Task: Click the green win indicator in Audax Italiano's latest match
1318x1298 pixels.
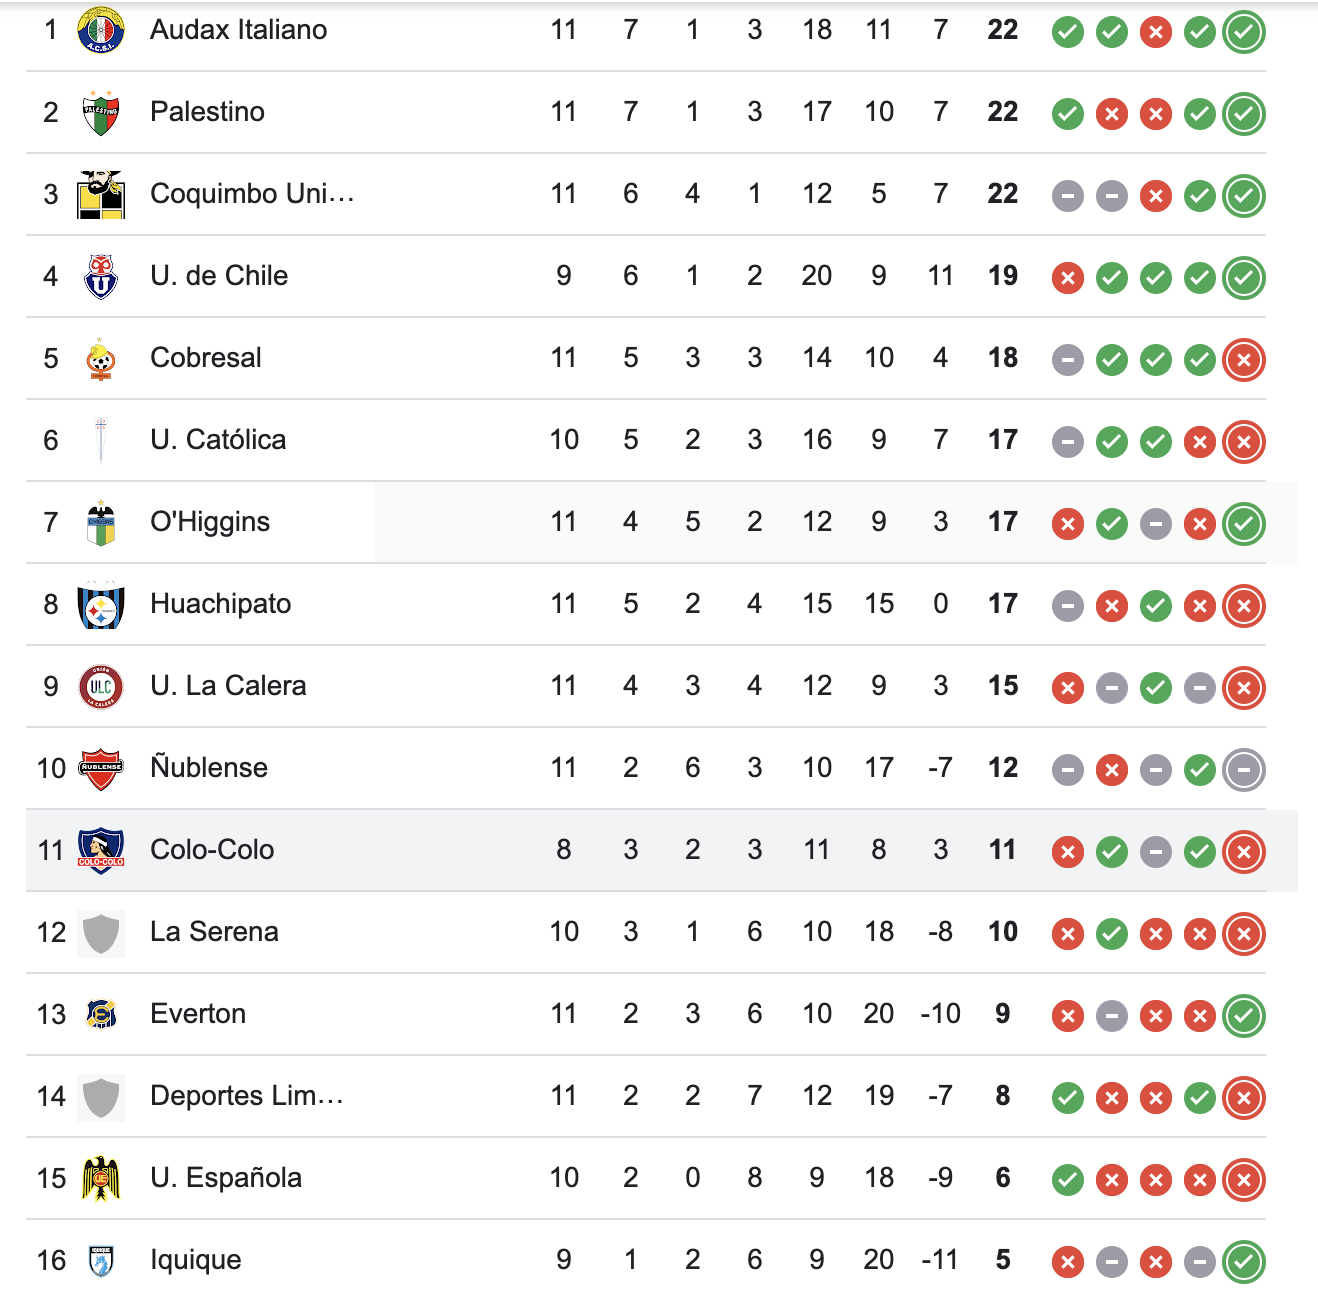Action: (1243, 31)
